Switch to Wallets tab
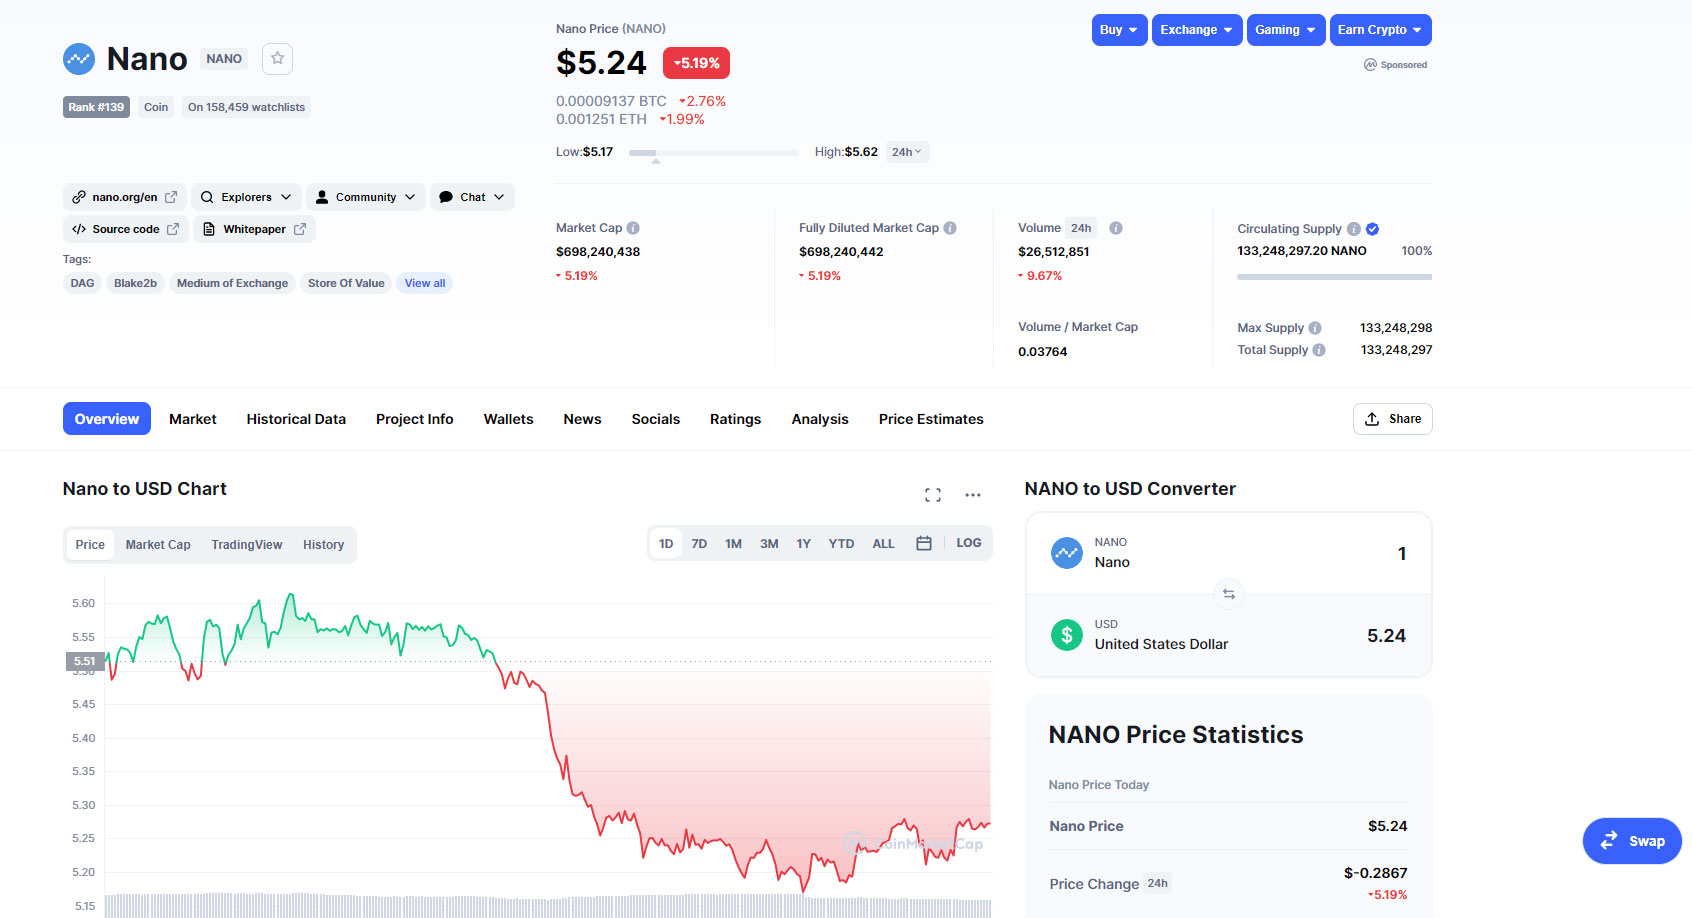This screenshot has width=1692, height=918. click(x=508, y=419)
